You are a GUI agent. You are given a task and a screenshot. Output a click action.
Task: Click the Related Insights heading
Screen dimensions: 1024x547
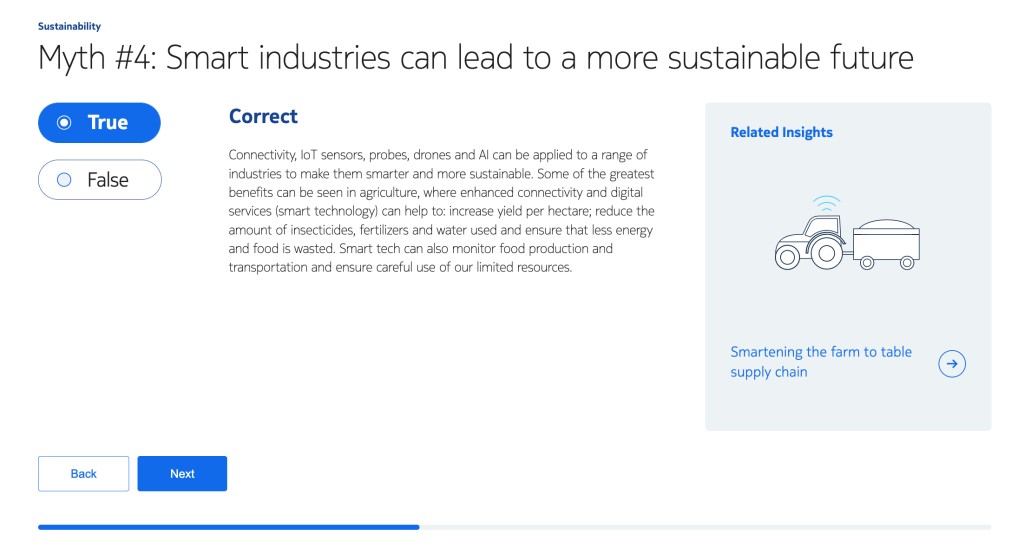click(781, 132)
